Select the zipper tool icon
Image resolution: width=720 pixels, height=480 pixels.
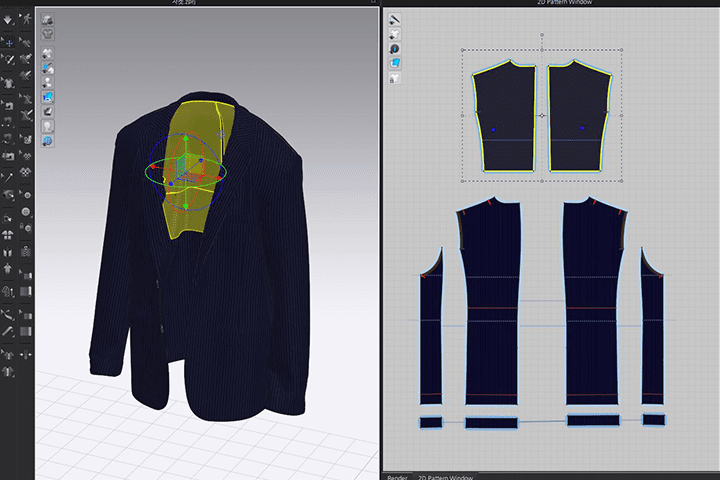click(26, 252)
